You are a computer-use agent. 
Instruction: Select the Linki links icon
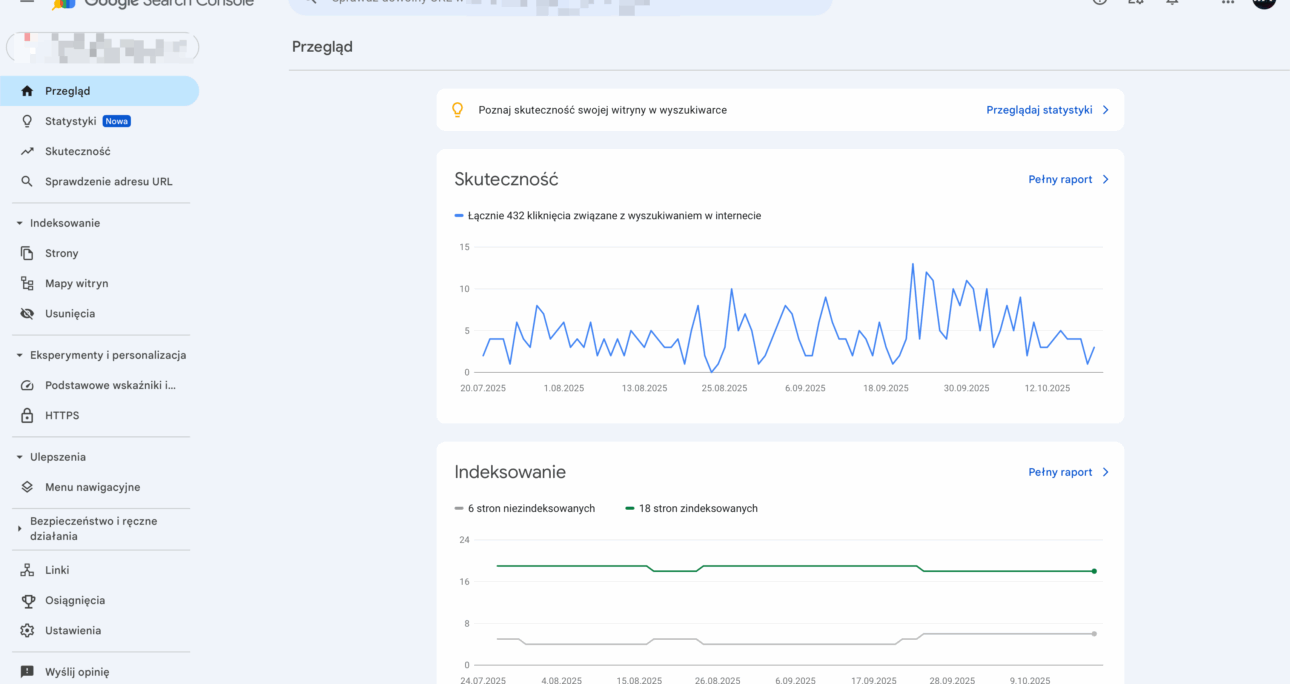pos(25,569)
